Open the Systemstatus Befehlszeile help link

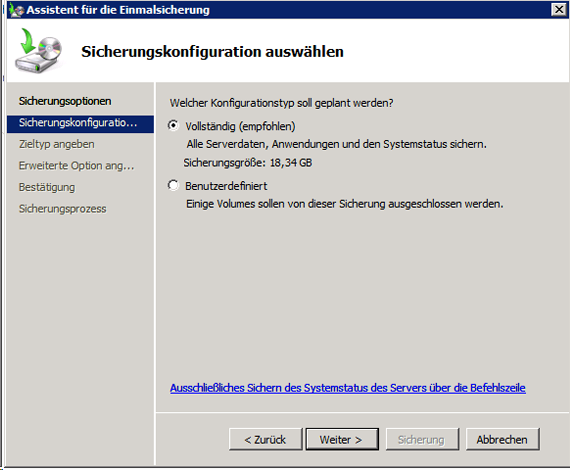pos(348,388)
